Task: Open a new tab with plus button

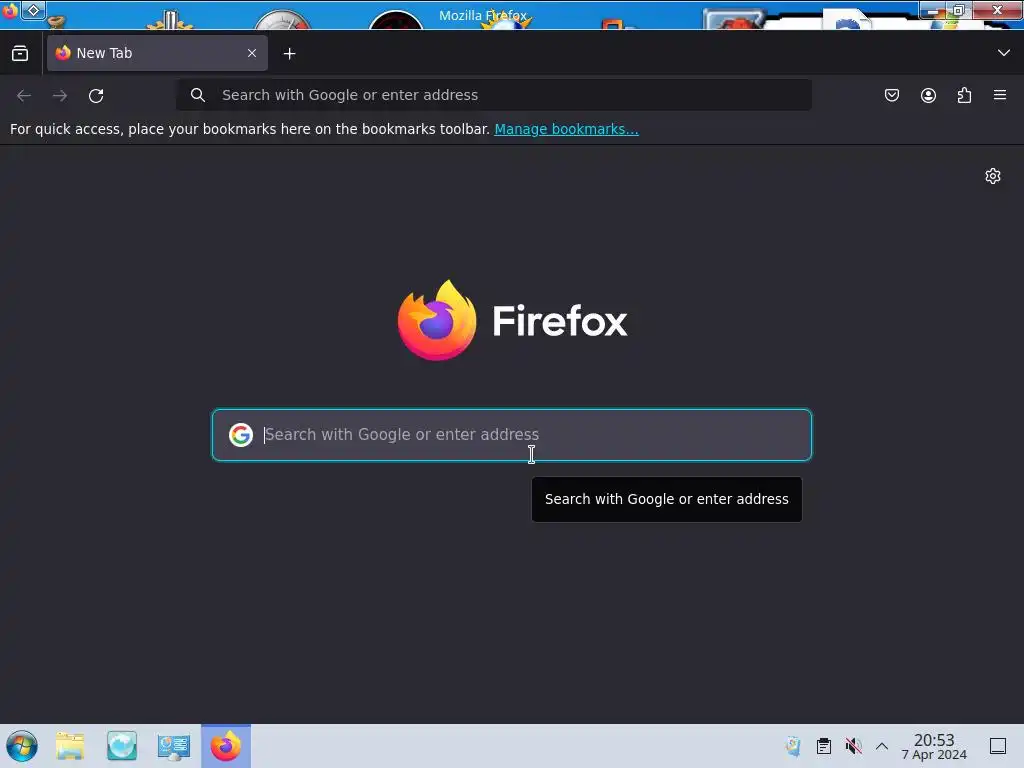Action: [289, 54]
